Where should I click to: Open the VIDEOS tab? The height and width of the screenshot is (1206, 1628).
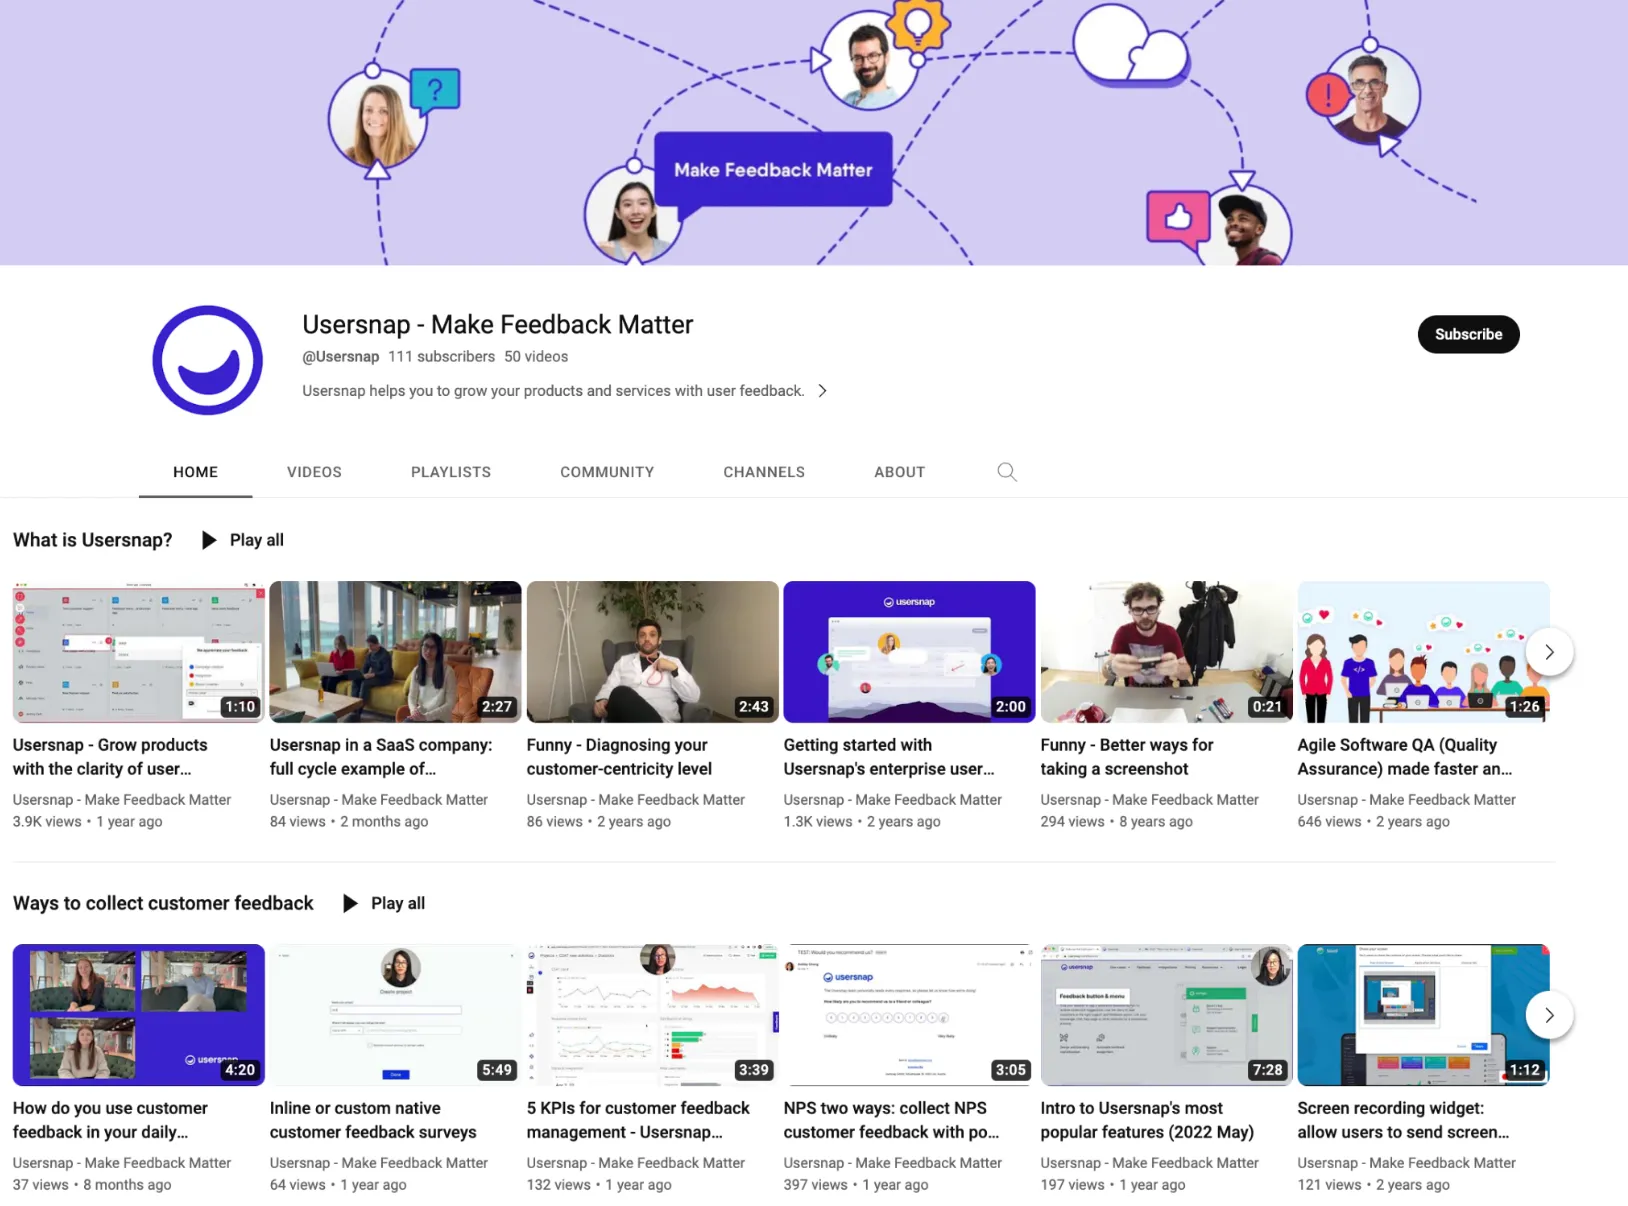point(314,472)
